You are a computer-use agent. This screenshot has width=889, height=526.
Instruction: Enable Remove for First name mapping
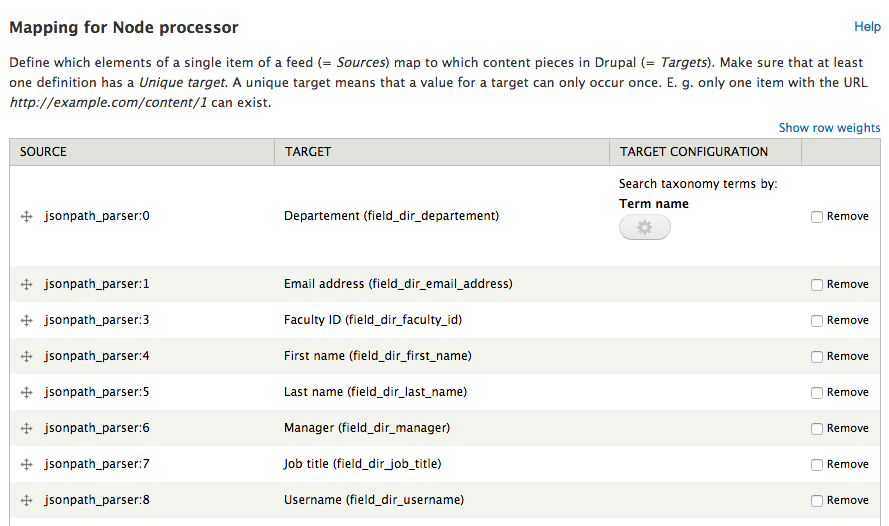[x=816, y=357]
